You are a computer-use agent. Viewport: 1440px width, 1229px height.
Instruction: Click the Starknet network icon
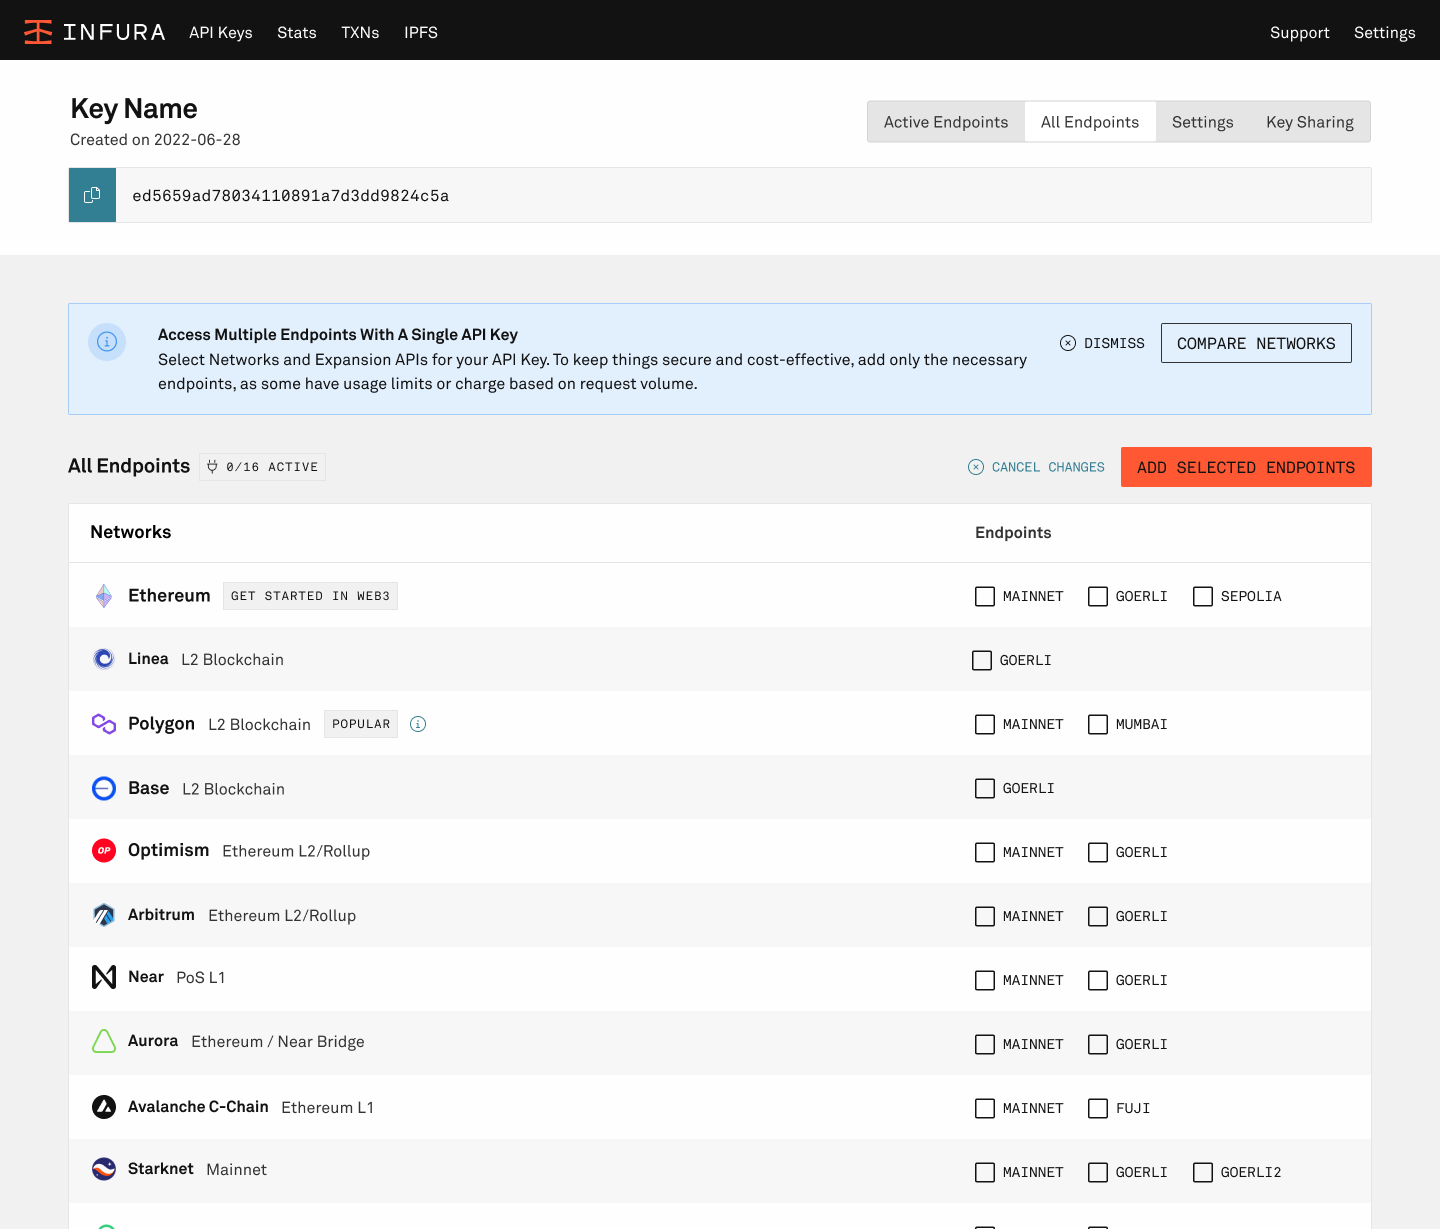(104, 1169)
